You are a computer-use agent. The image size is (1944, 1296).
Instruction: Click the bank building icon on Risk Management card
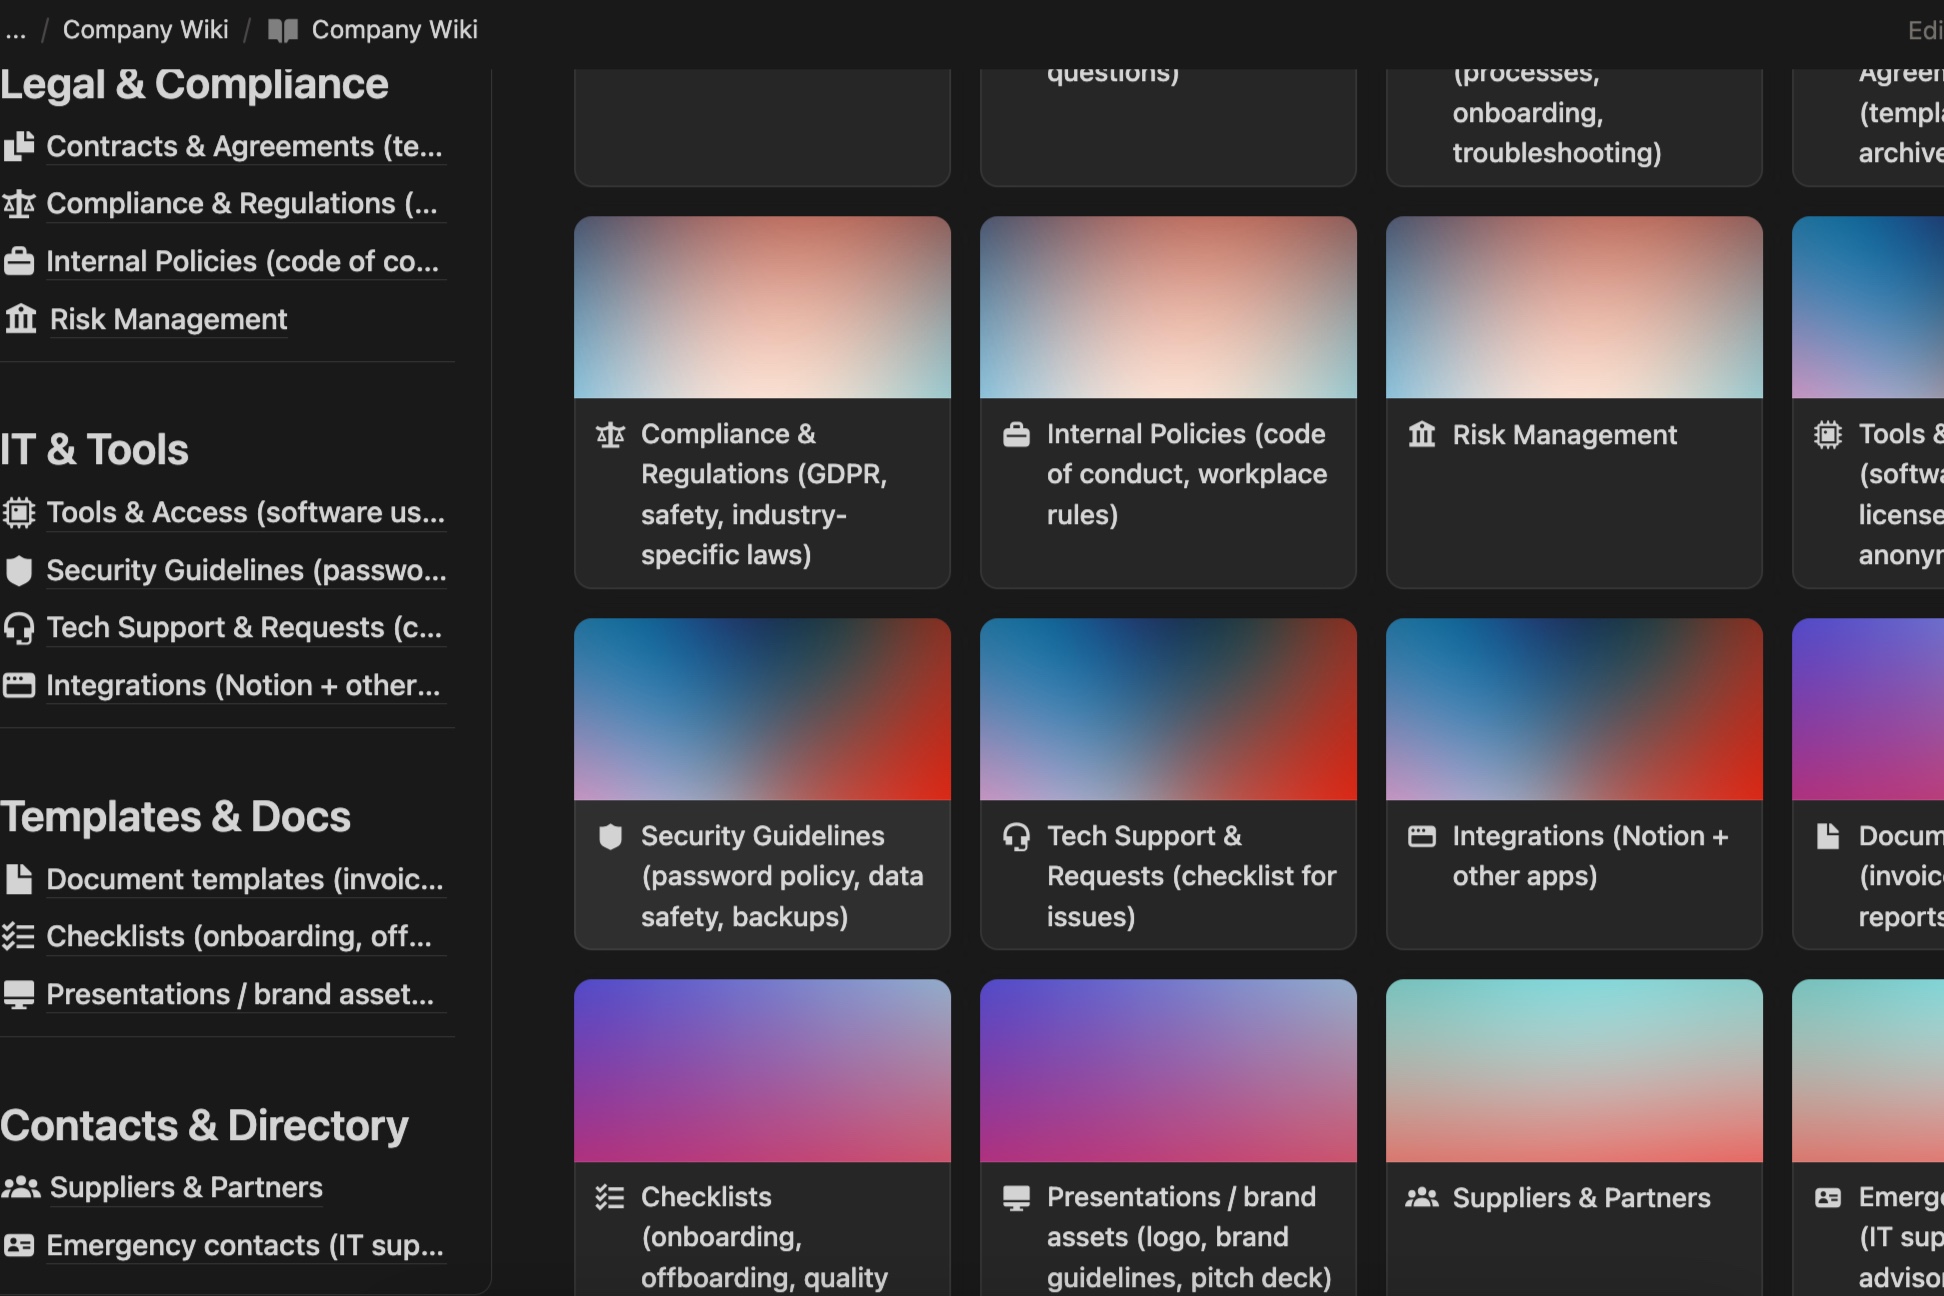[x=1421, y=435]
